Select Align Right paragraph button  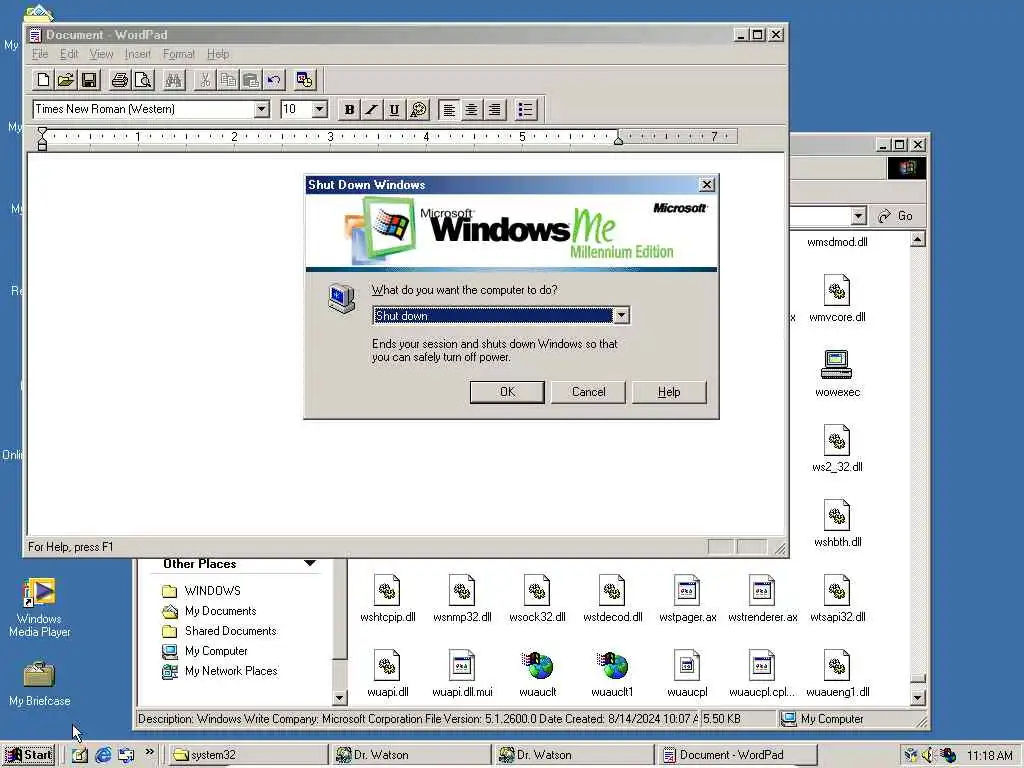point(494,110)
